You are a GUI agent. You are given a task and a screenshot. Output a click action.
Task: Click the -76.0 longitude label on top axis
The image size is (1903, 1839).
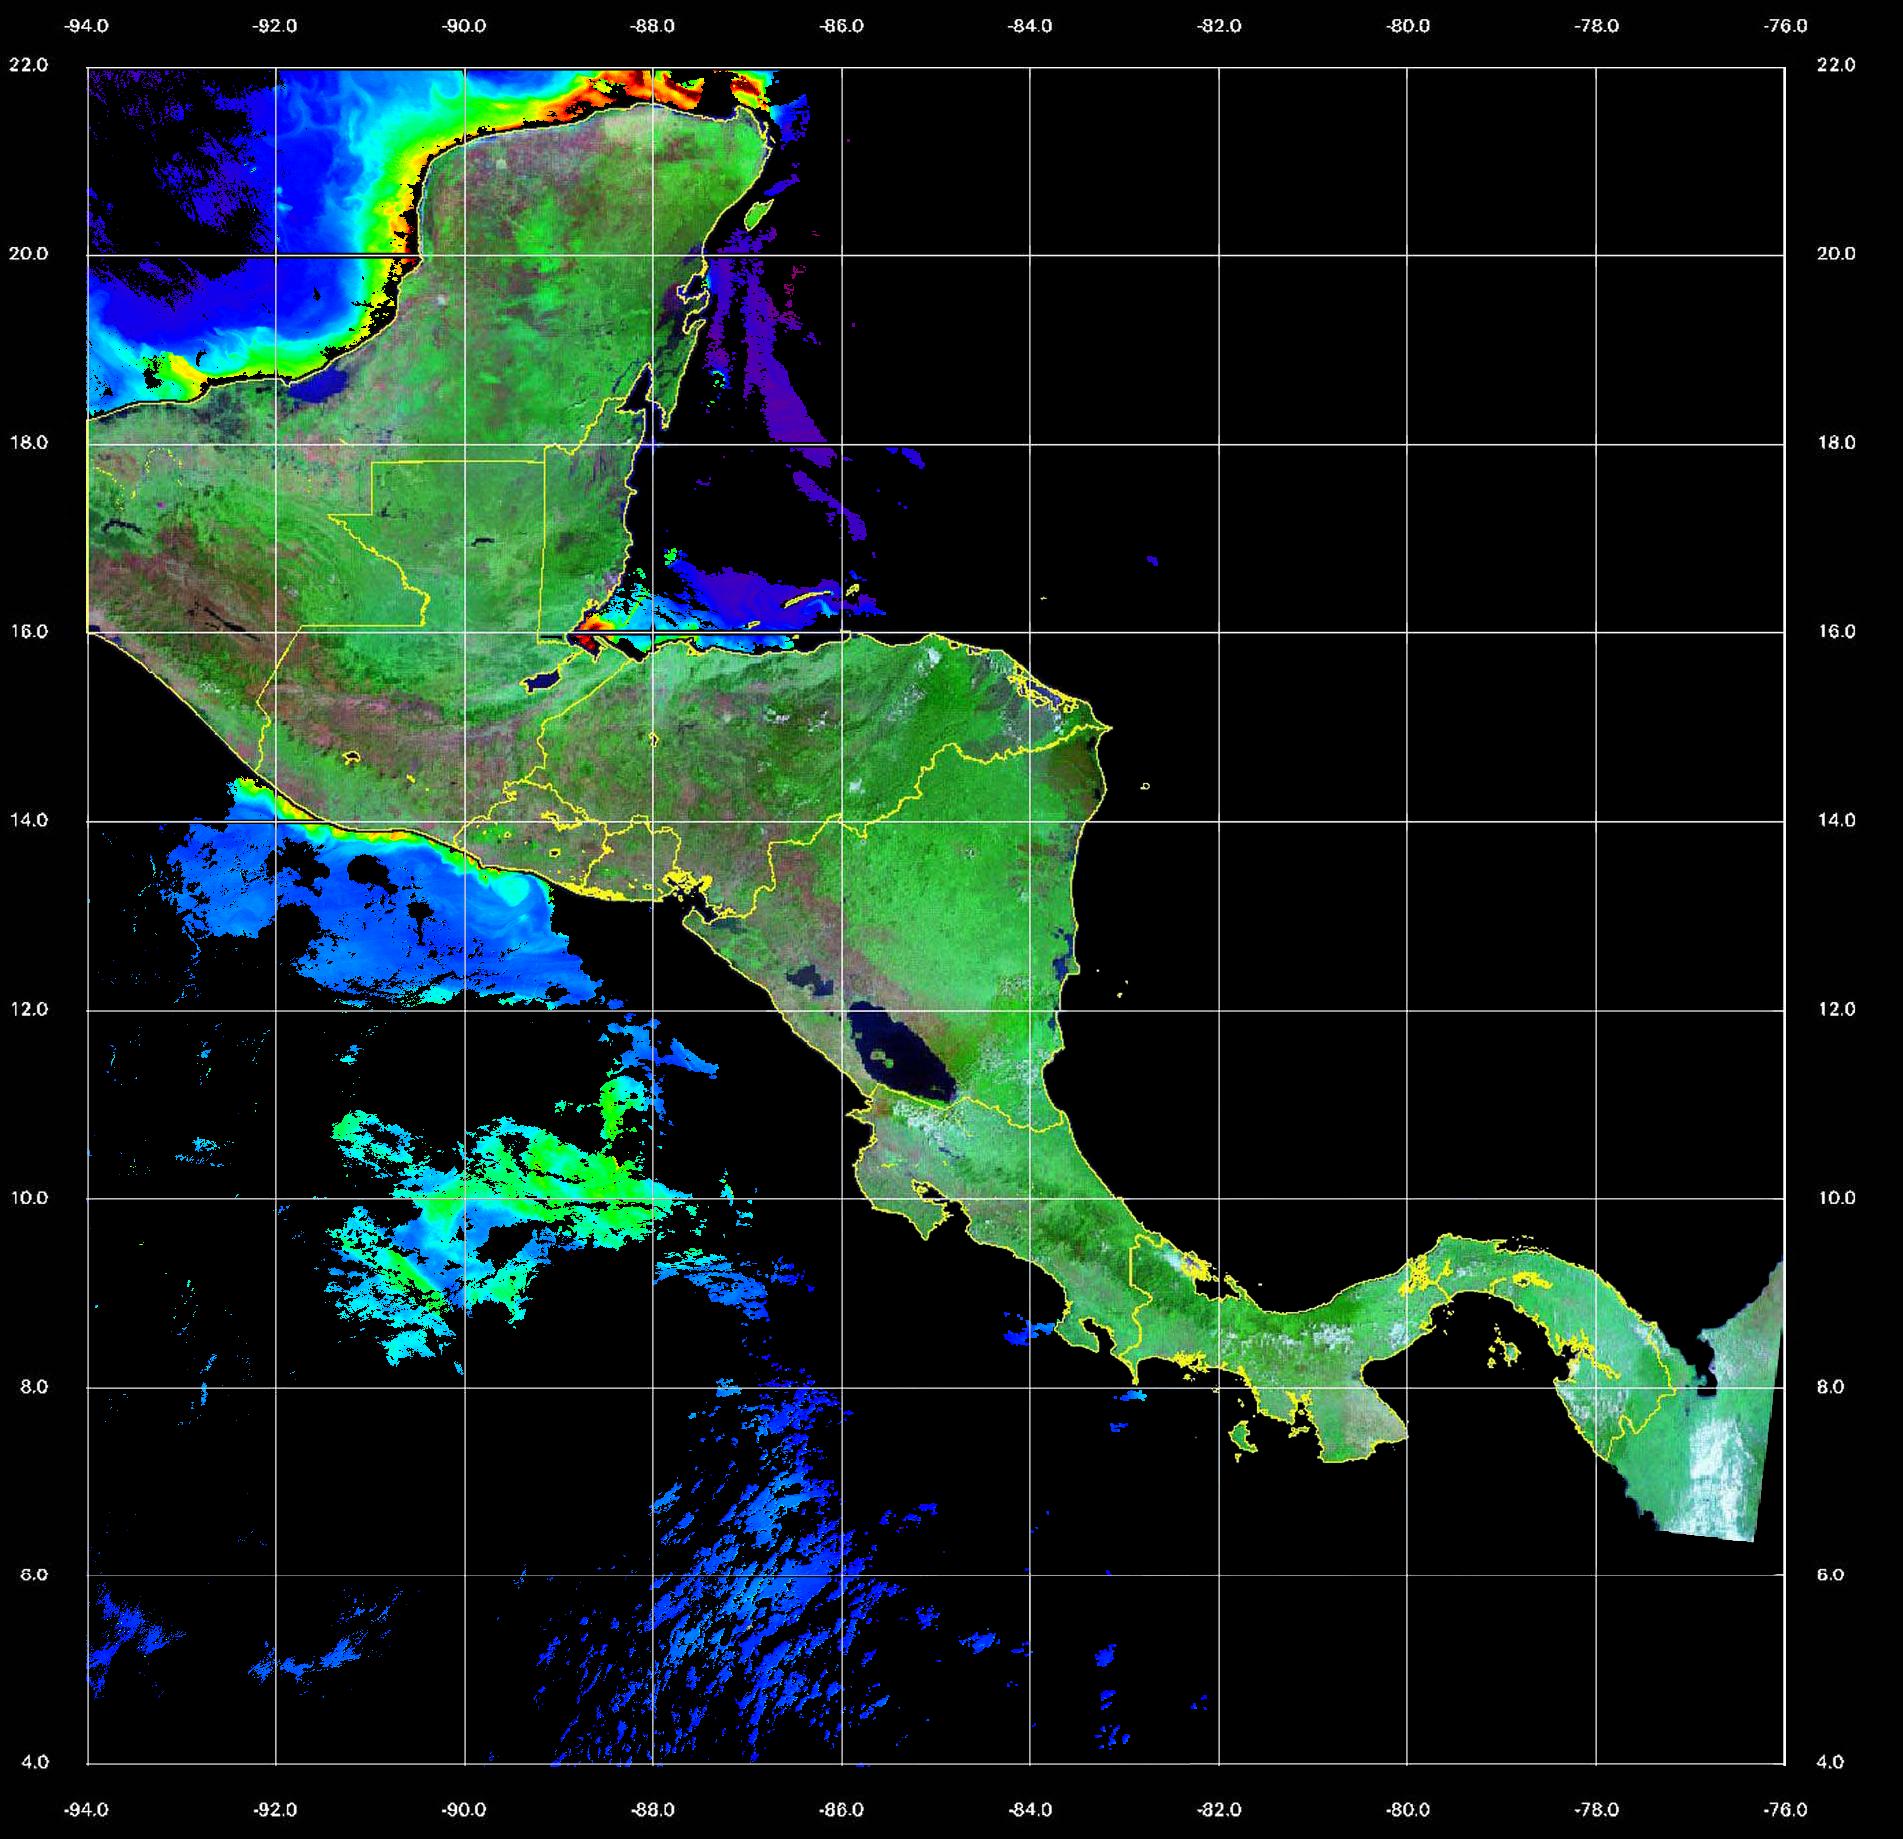point(1786,26)
